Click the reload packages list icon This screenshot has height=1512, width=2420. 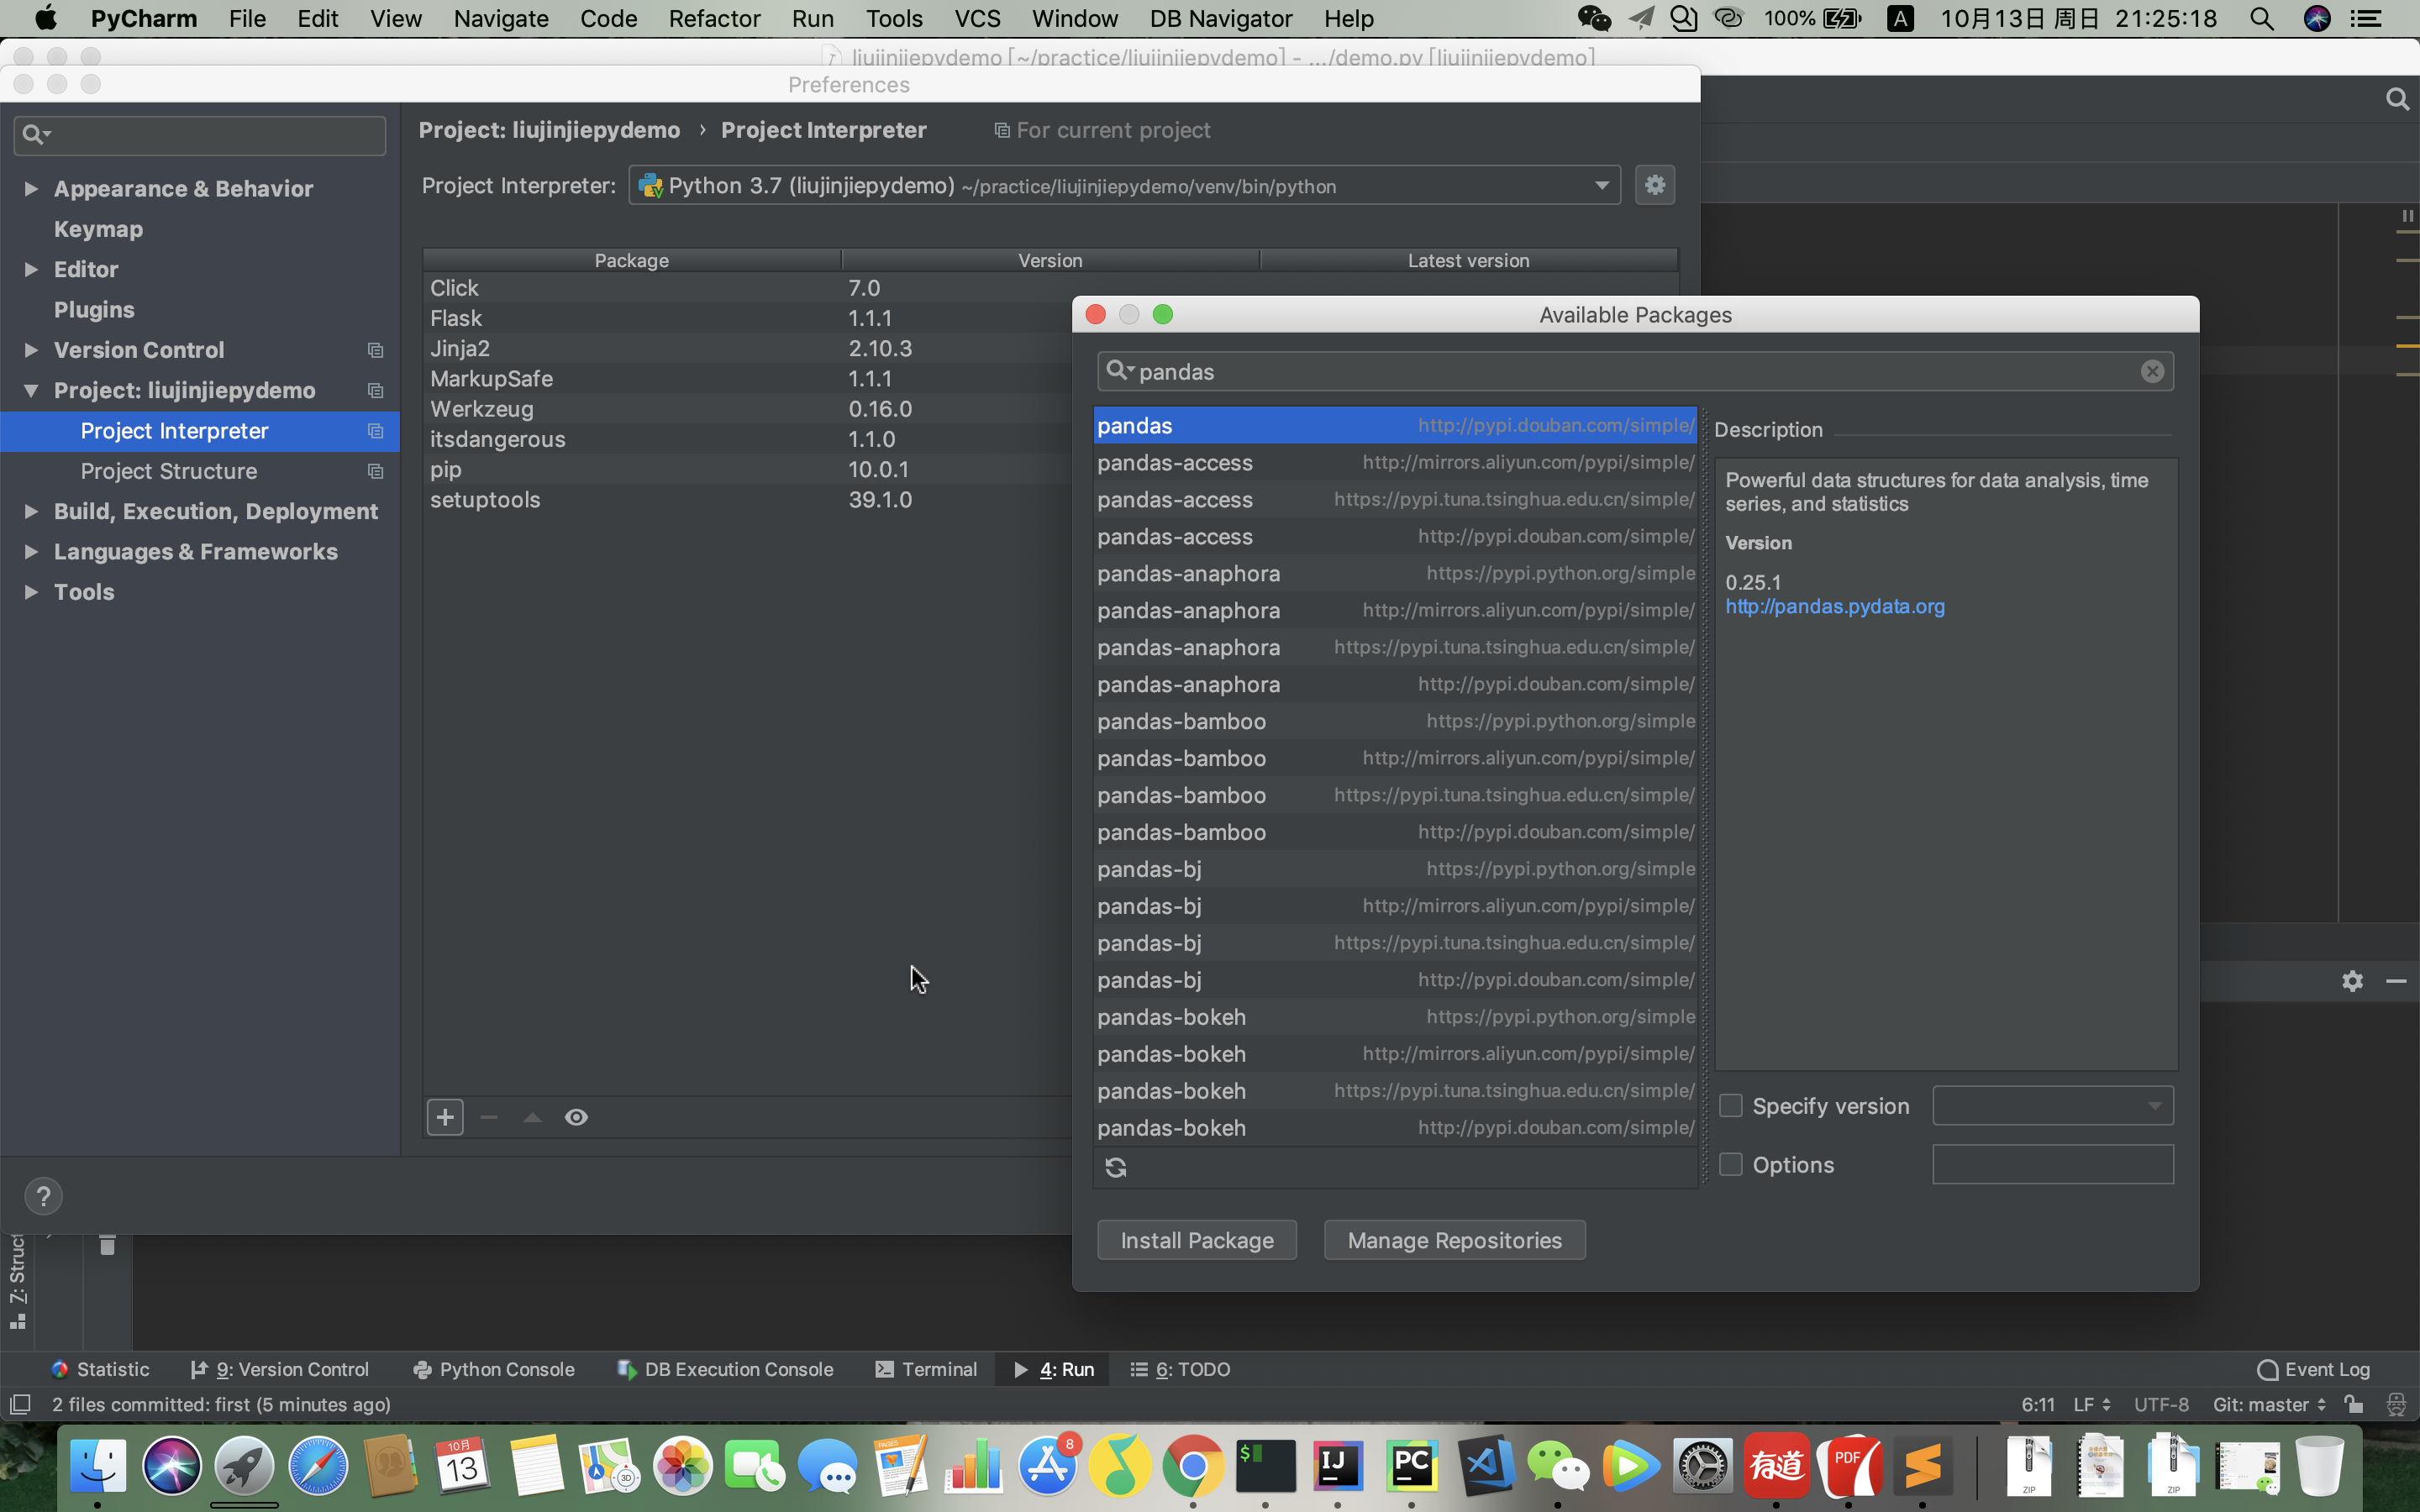tap(1116, 1167)
